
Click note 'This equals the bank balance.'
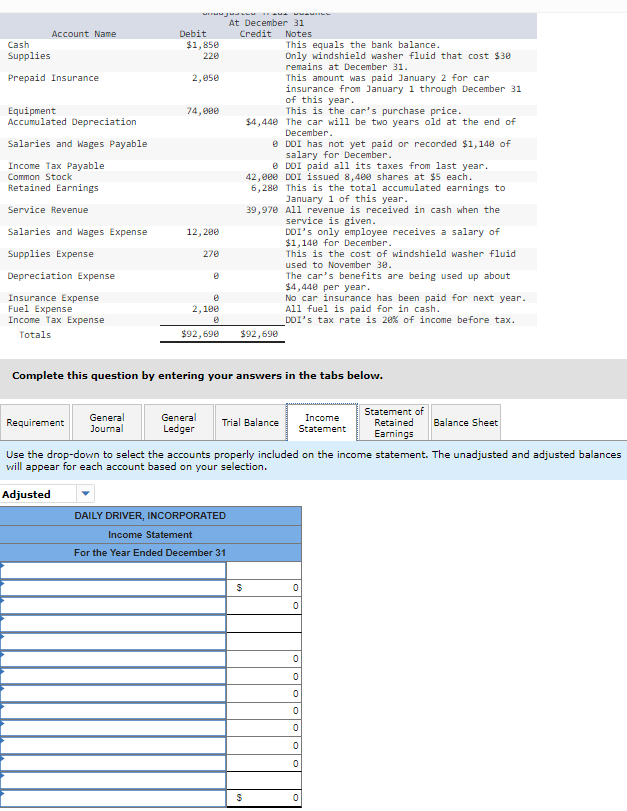click(363, 45)
